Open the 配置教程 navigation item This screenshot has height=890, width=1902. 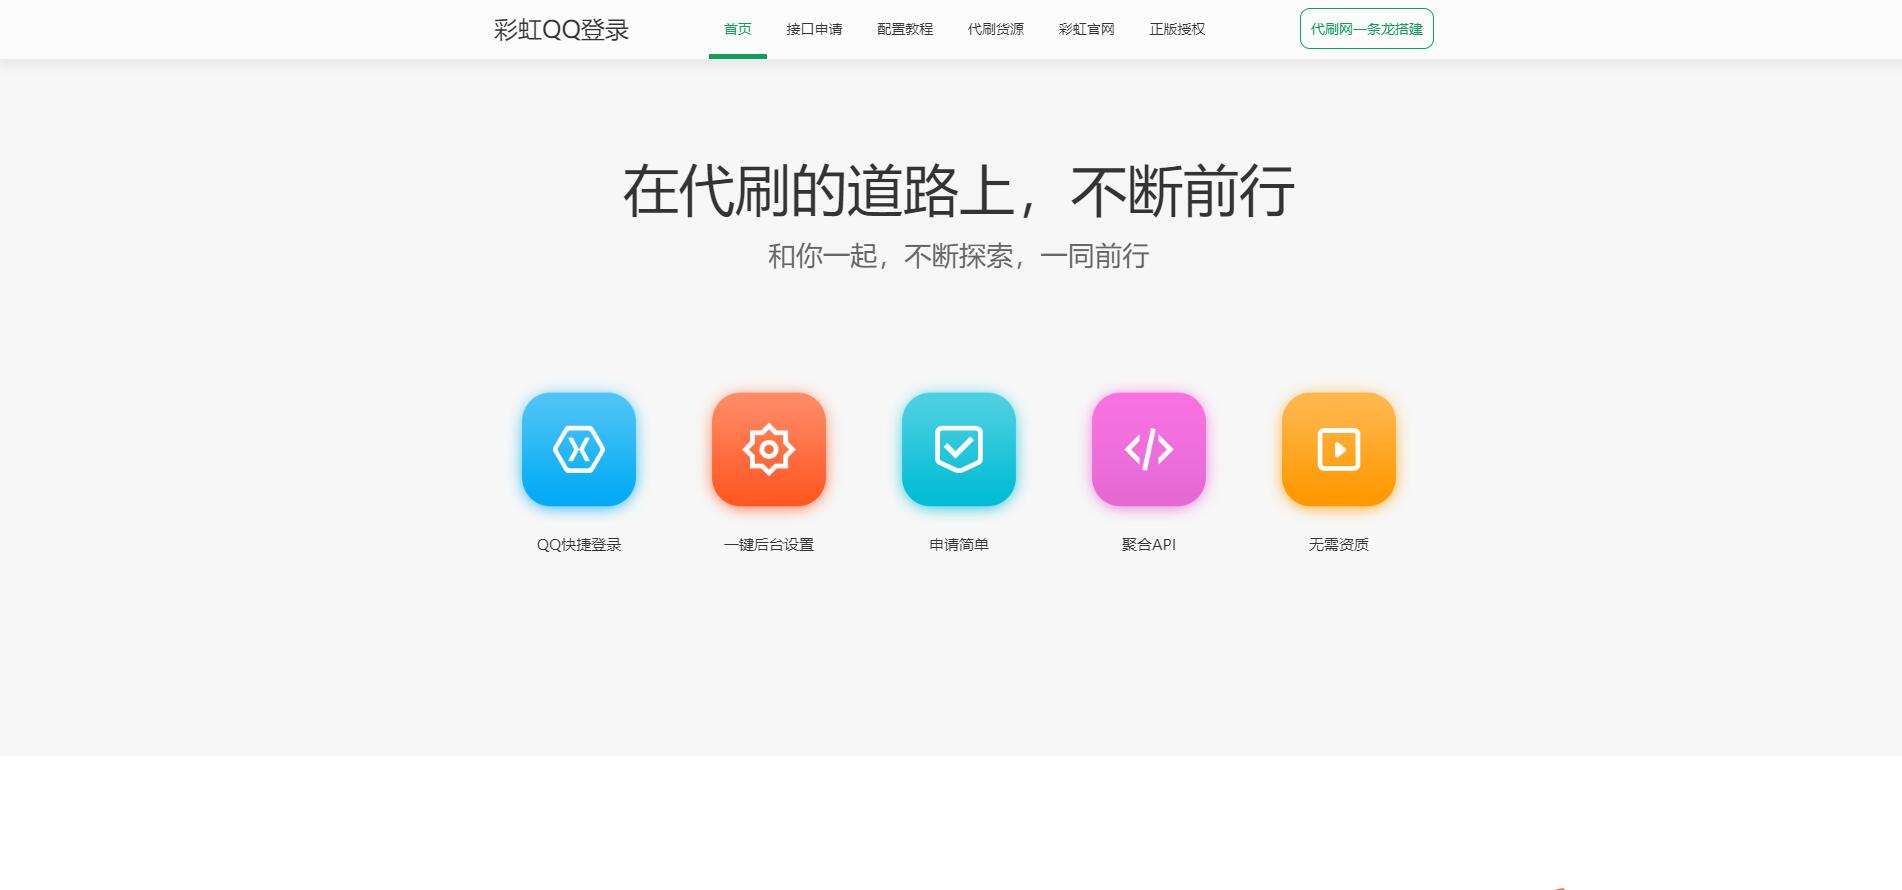tap(905, 29)
